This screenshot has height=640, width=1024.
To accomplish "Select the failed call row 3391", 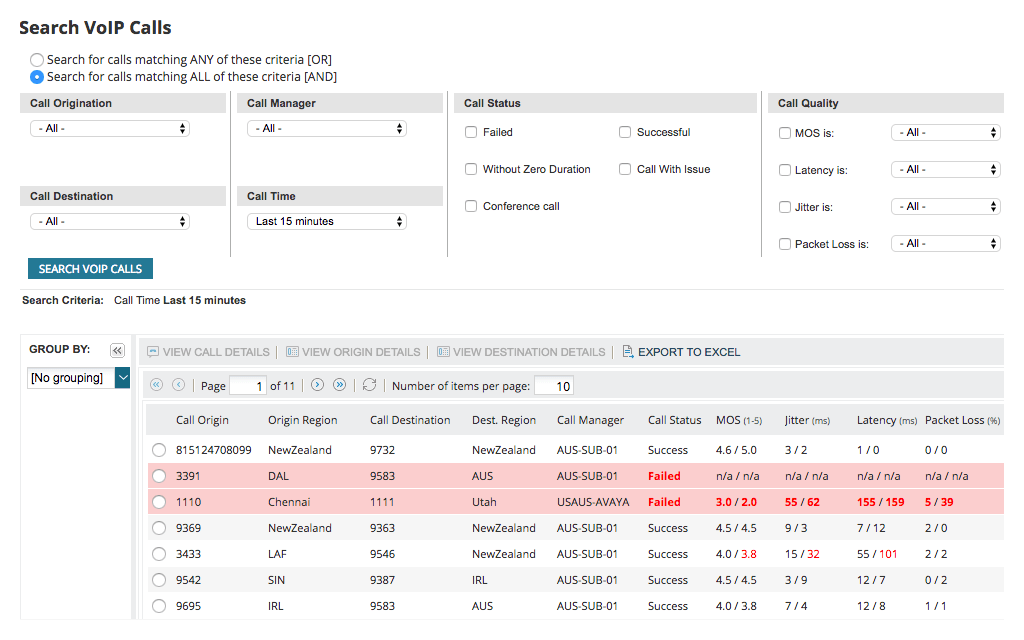I will coord(159,475).
